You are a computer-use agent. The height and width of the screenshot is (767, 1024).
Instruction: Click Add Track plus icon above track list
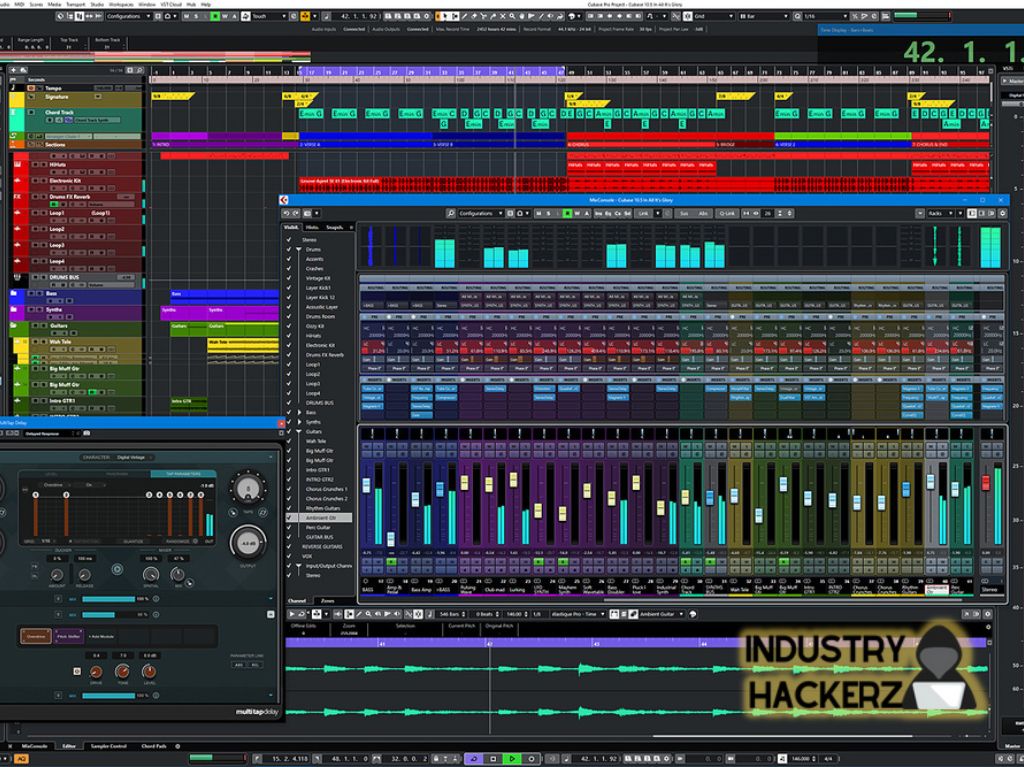14,70
